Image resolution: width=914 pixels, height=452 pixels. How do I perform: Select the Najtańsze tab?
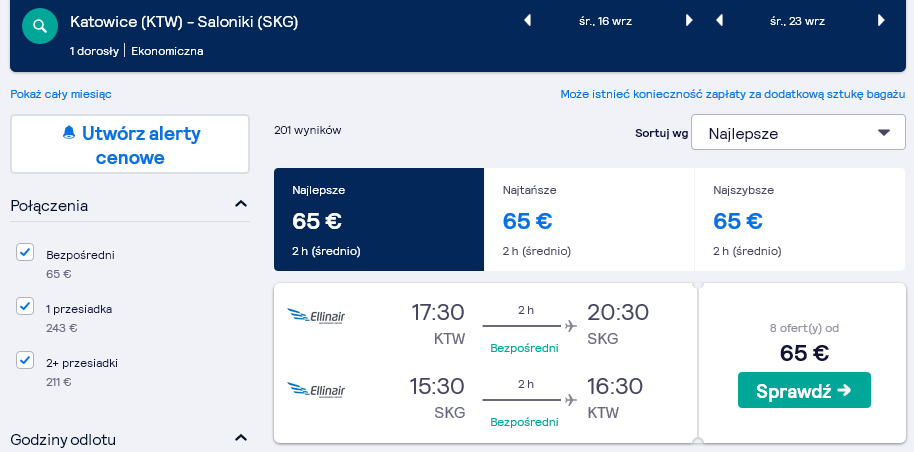pyautogui.click(x=589, y=220)
